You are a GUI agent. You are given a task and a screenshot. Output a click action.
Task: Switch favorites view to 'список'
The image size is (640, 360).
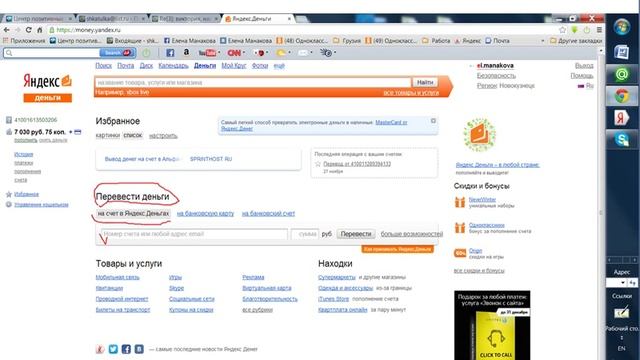tap(133, 135)
